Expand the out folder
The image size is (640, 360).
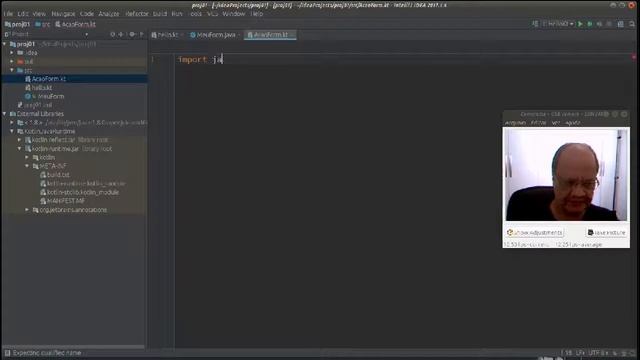pyautogui.click(x=12, y=62)
